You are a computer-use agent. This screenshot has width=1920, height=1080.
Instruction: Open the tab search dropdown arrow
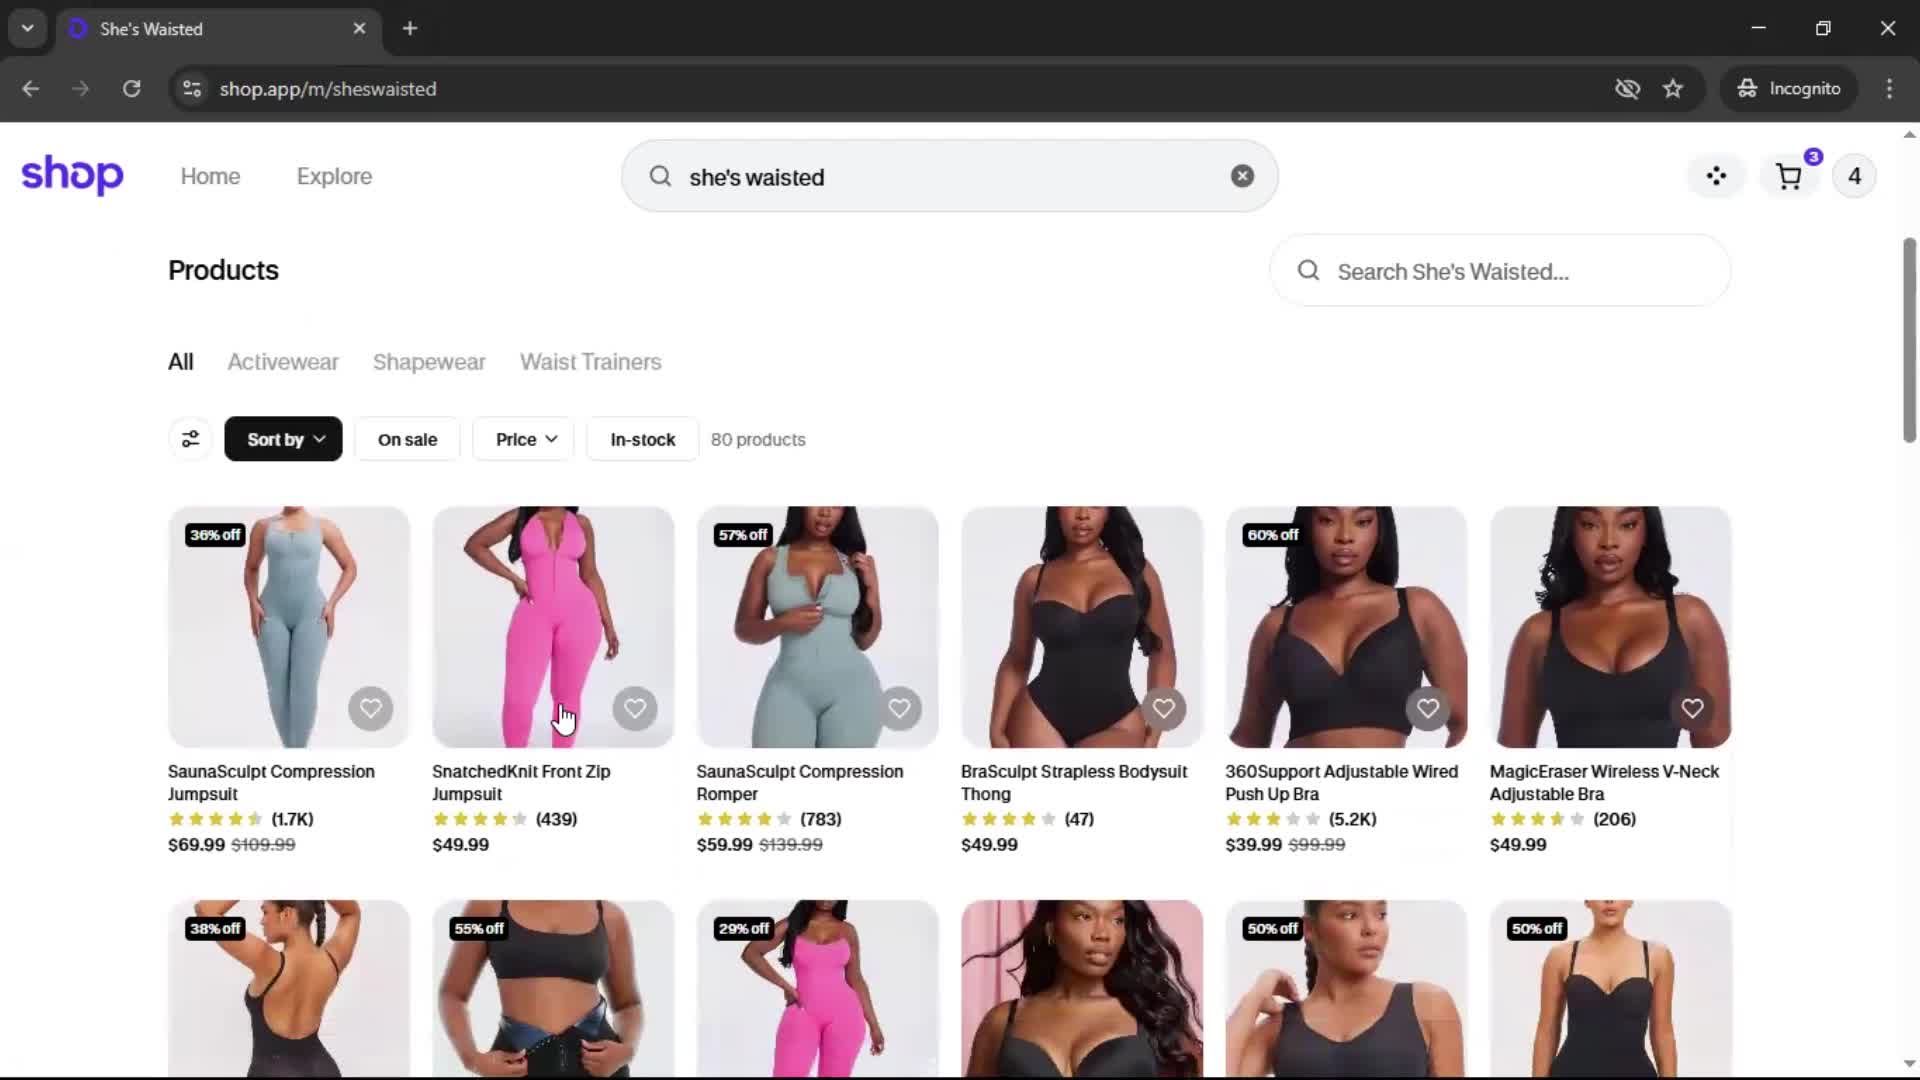(x=28, y=29)
